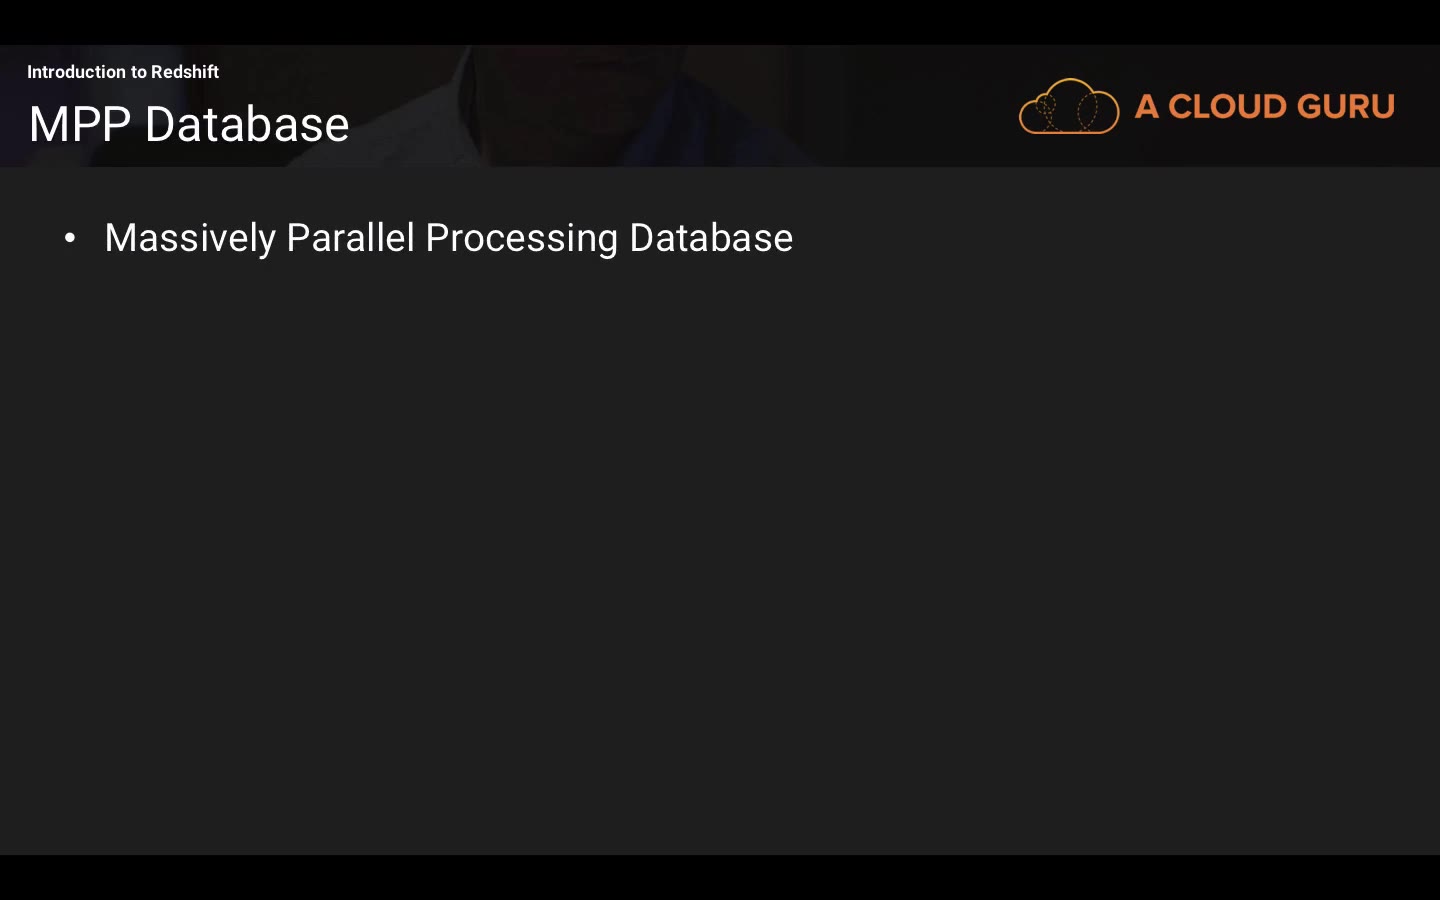Click the word "Parallel" in the bullet

tap(350, 238)
